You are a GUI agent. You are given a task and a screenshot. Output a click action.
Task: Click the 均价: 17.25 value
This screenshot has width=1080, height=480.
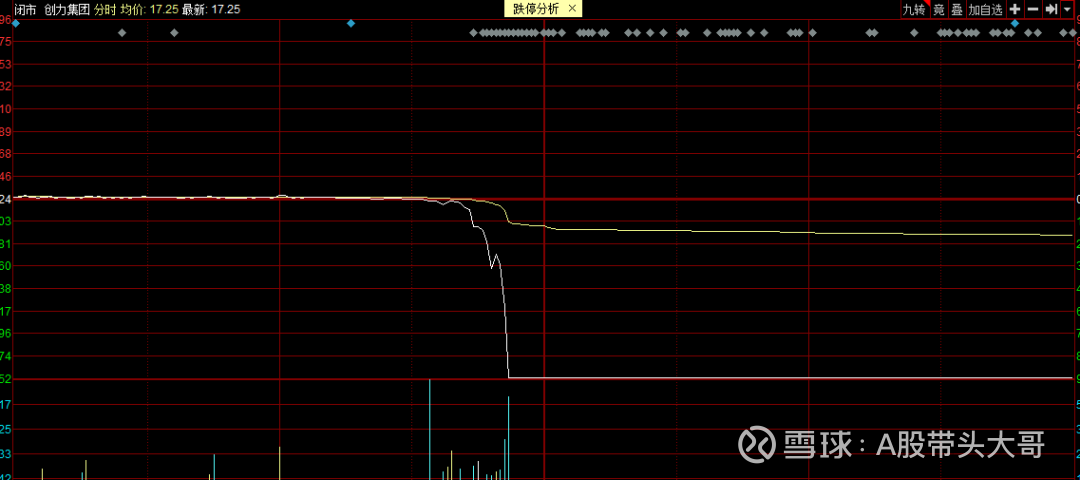click(x=149, y=10)
